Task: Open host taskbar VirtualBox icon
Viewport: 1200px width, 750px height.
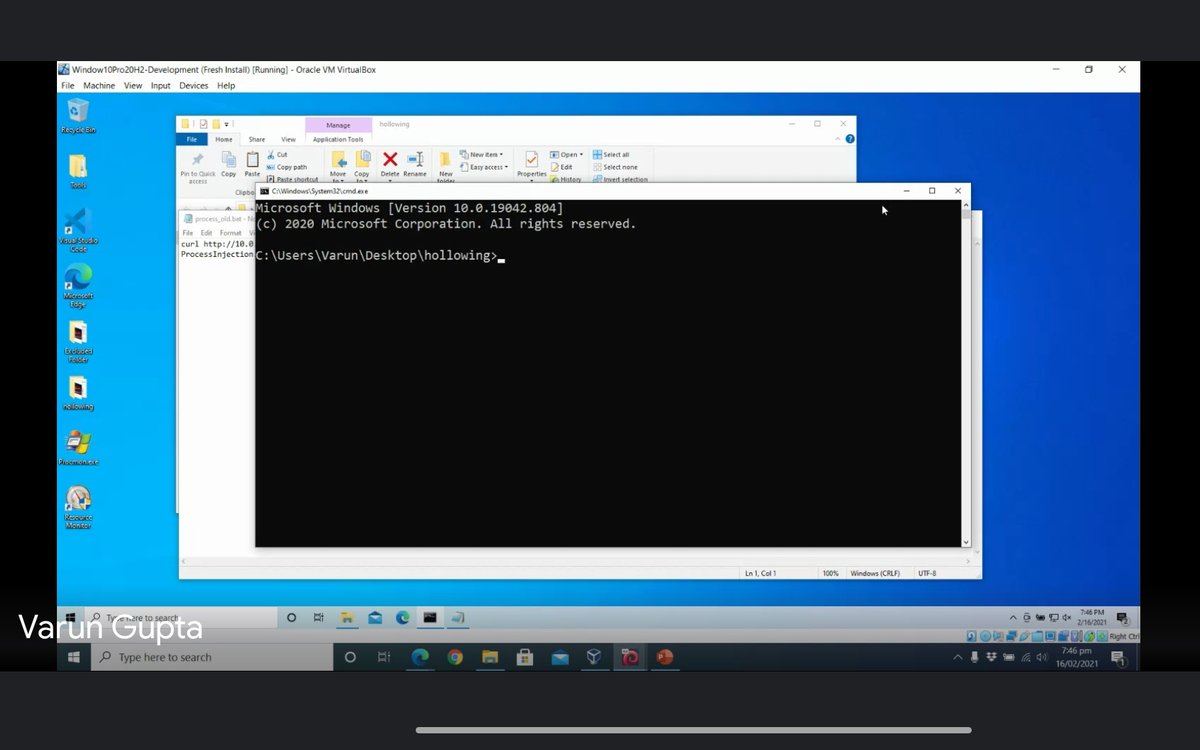Action: click(x=594, y=657)
